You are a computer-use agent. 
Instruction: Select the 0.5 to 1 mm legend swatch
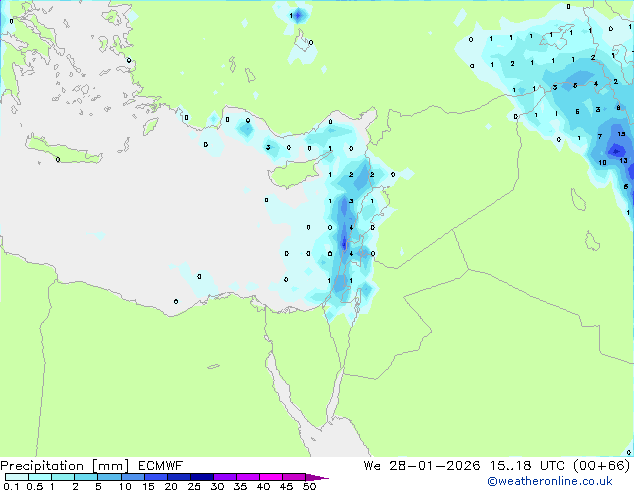tap(40, 477)
